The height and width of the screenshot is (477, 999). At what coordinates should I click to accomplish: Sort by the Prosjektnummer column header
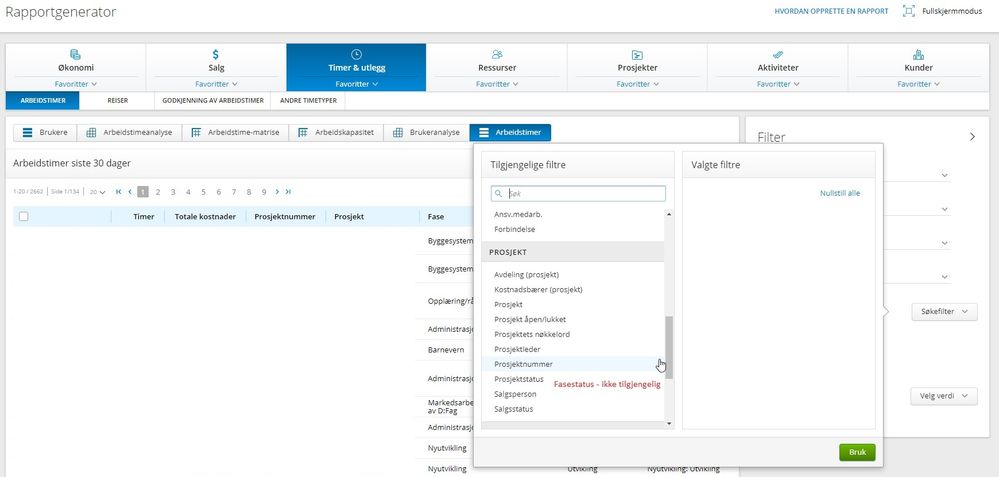coord(285,217)
